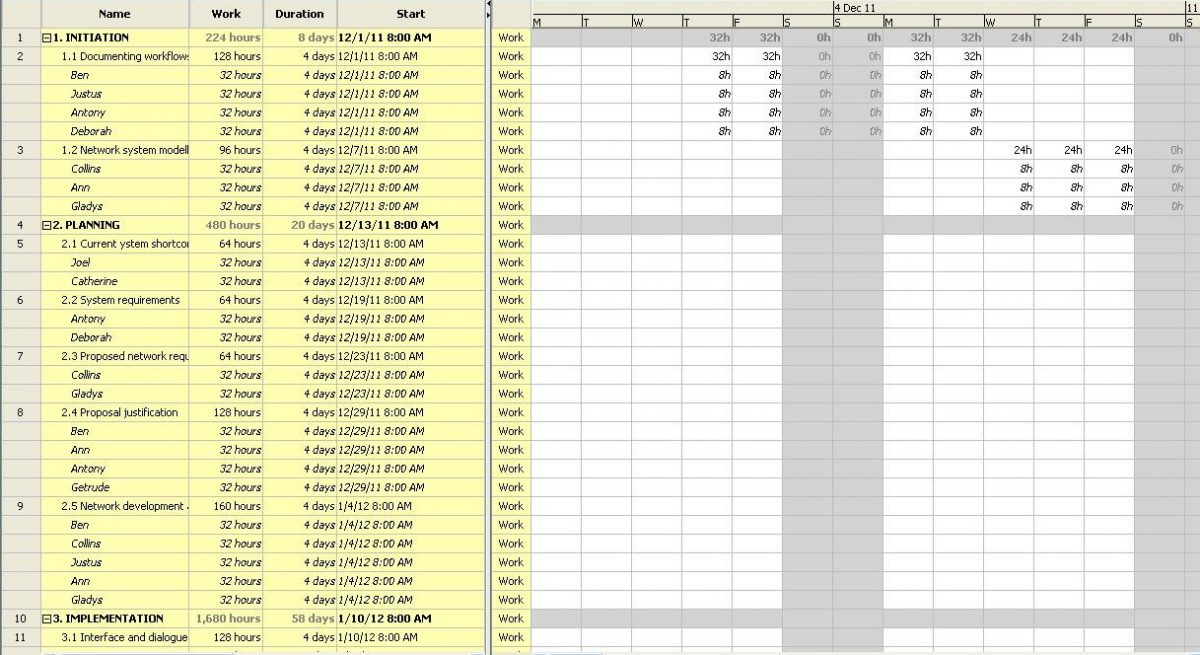Image resolution: width=1200 pixels, height=655 pixels.
Task: Select row 9 by its ID number
Action: [x=20, y=507]
